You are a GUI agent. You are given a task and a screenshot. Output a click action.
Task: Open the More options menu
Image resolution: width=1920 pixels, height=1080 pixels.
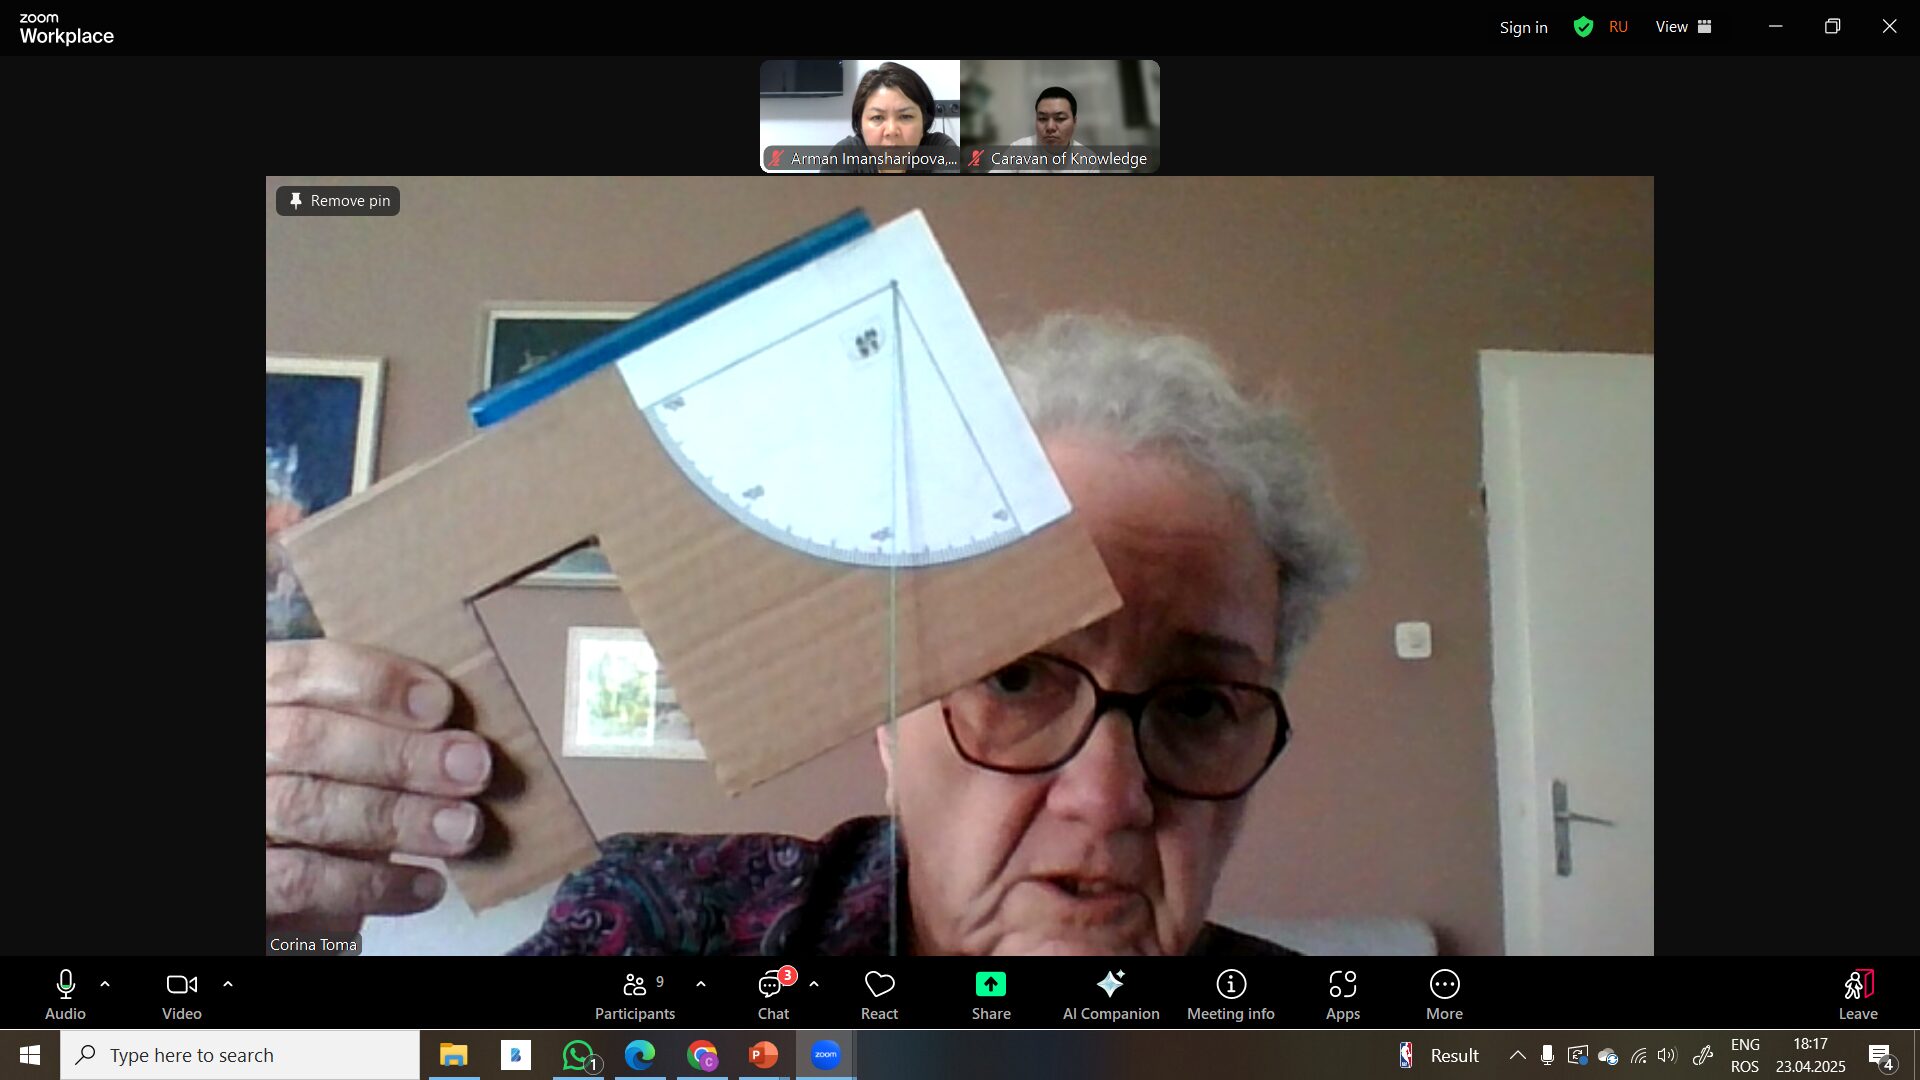[x=1444, y=995]
